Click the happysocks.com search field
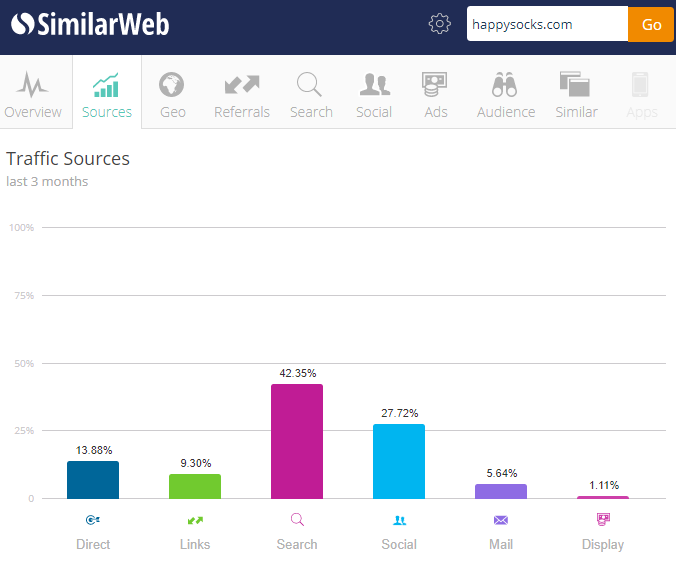Screen dimensions: 676x584 click(546, 24)
